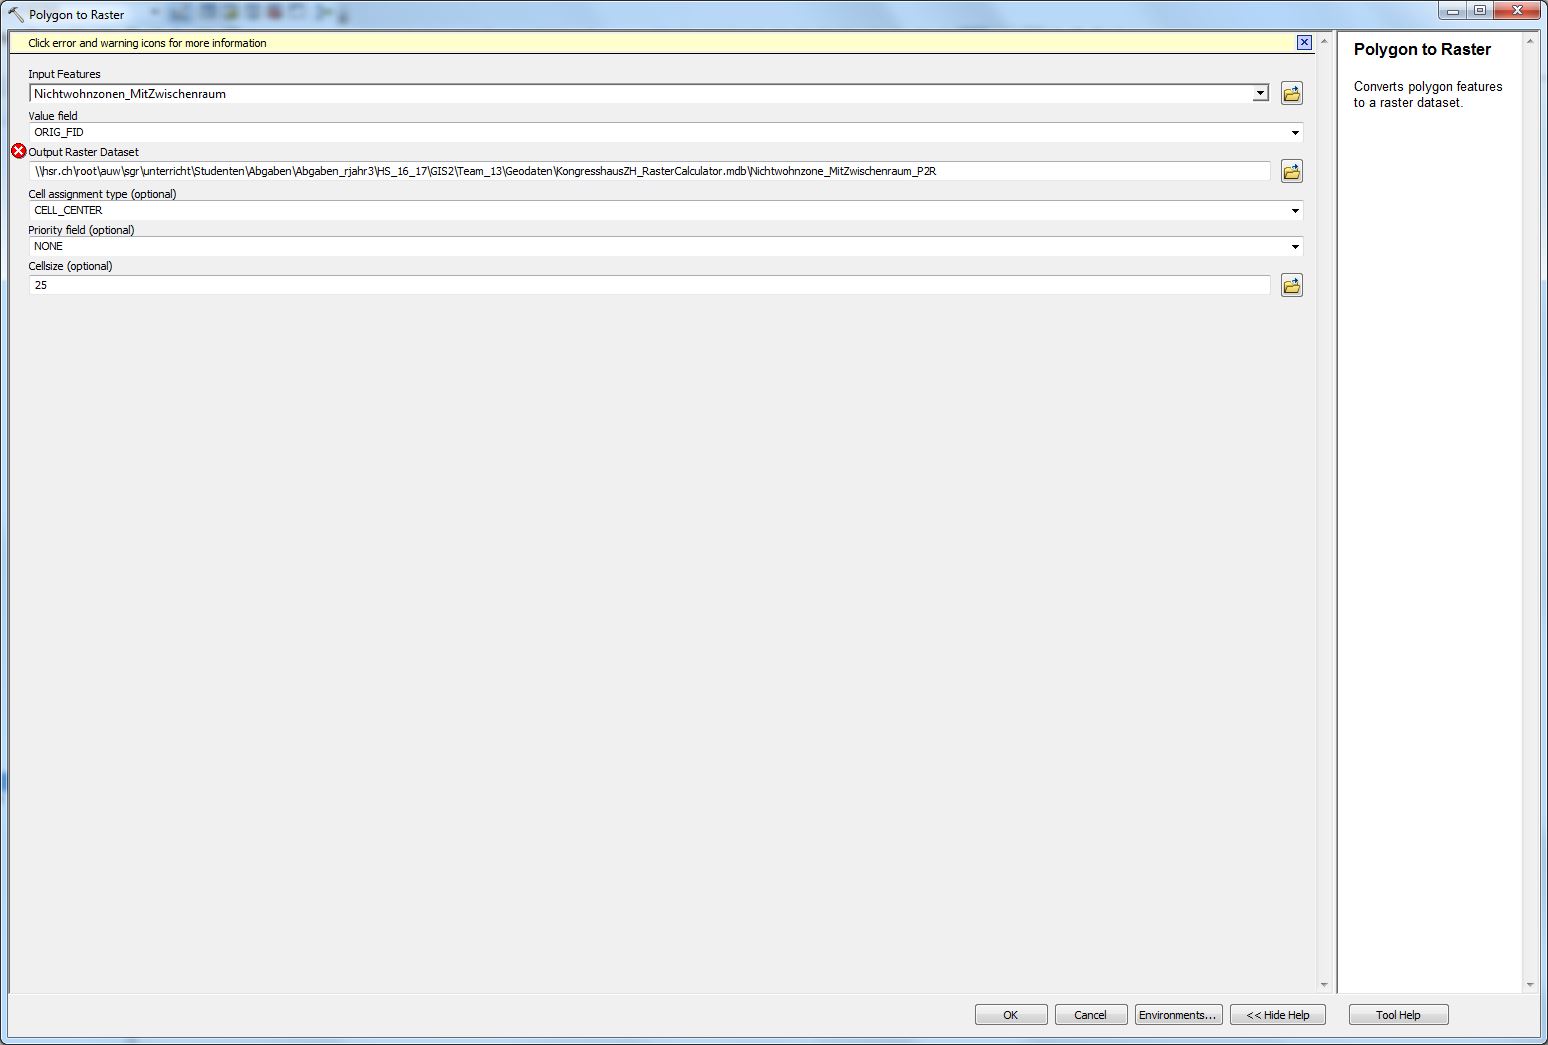This screenshot has width=1548, height=1045.
Task: Maximize the Polygon to Raster window
Action: pyautogui.click(x=1480, y=11)
